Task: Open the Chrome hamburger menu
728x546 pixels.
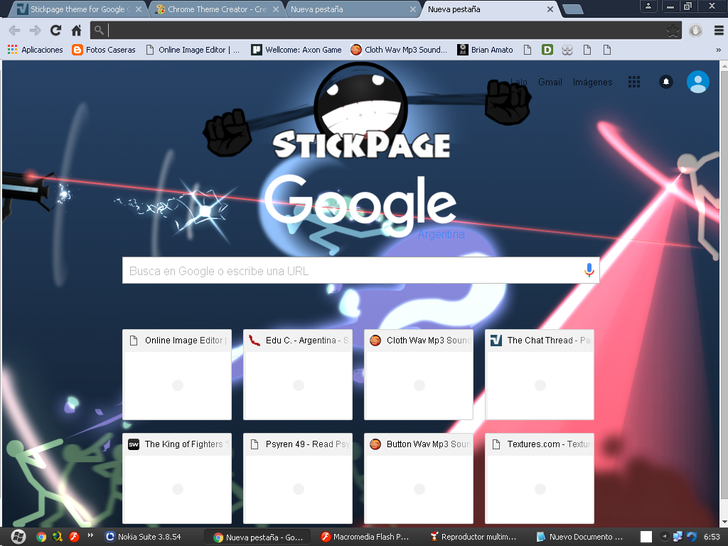Action: [x=718, y=31]
